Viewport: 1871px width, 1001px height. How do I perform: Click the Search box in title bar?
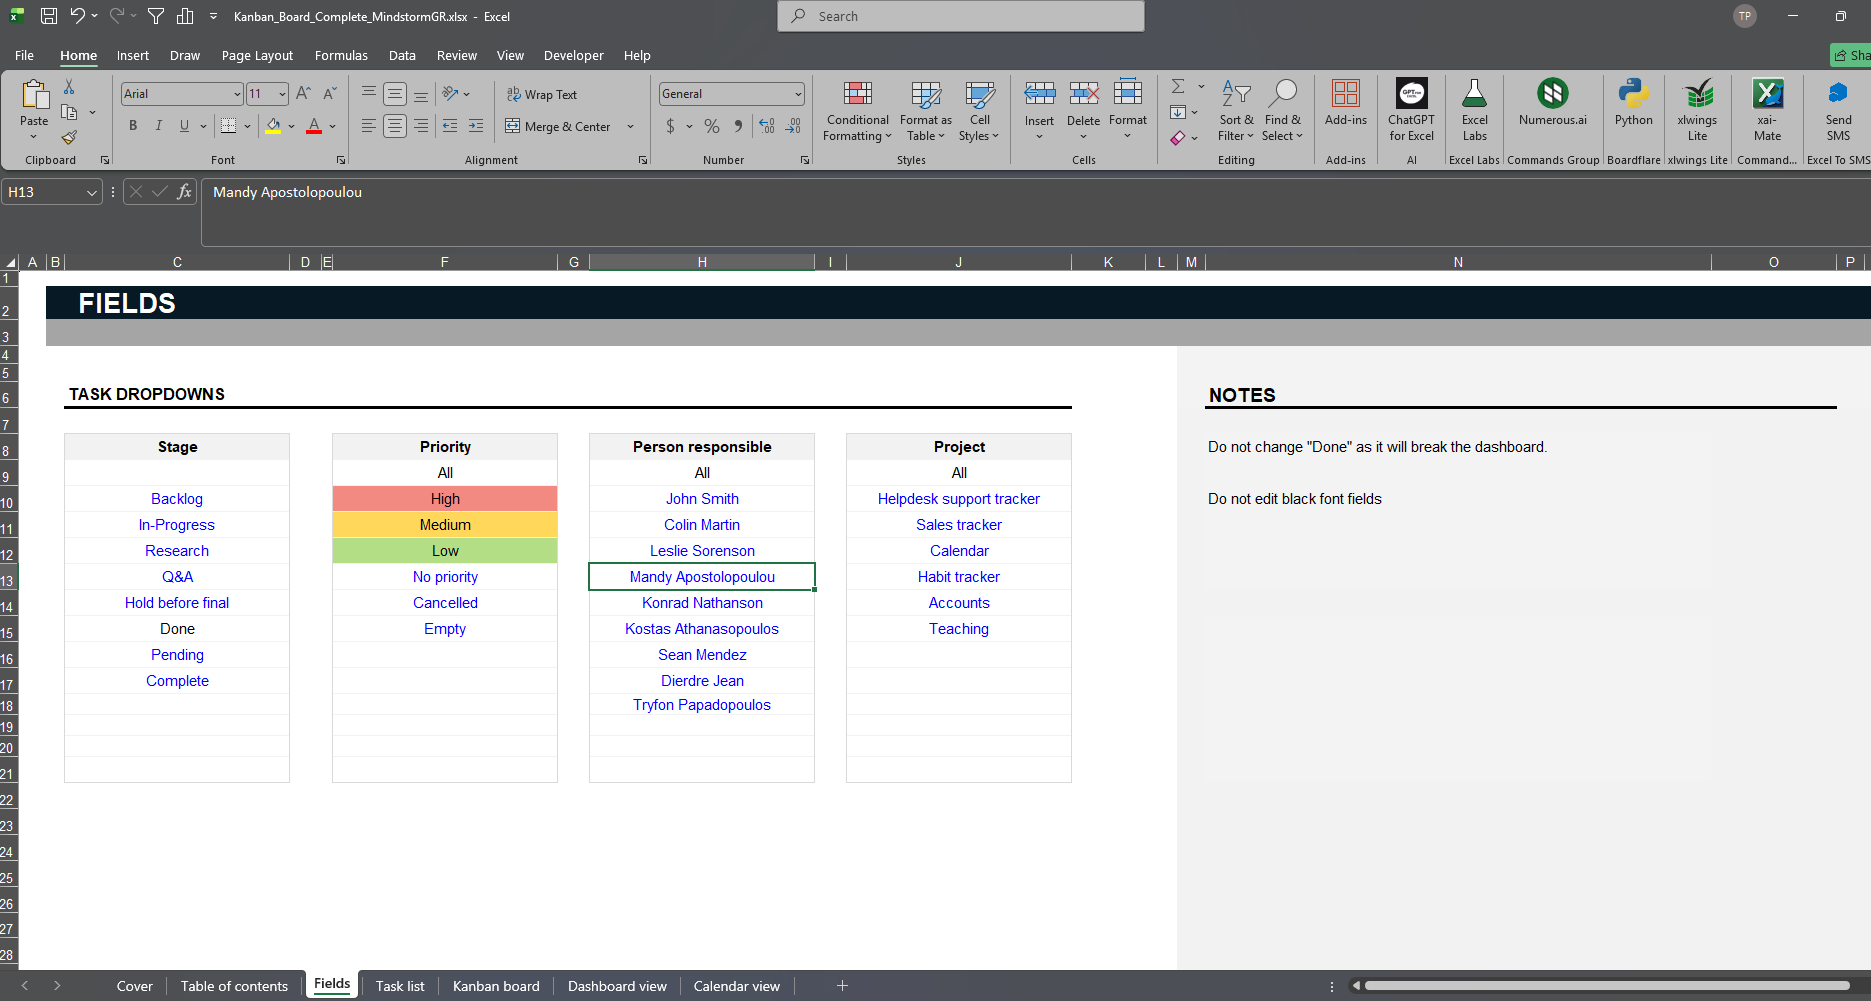[x=960, y=16]
